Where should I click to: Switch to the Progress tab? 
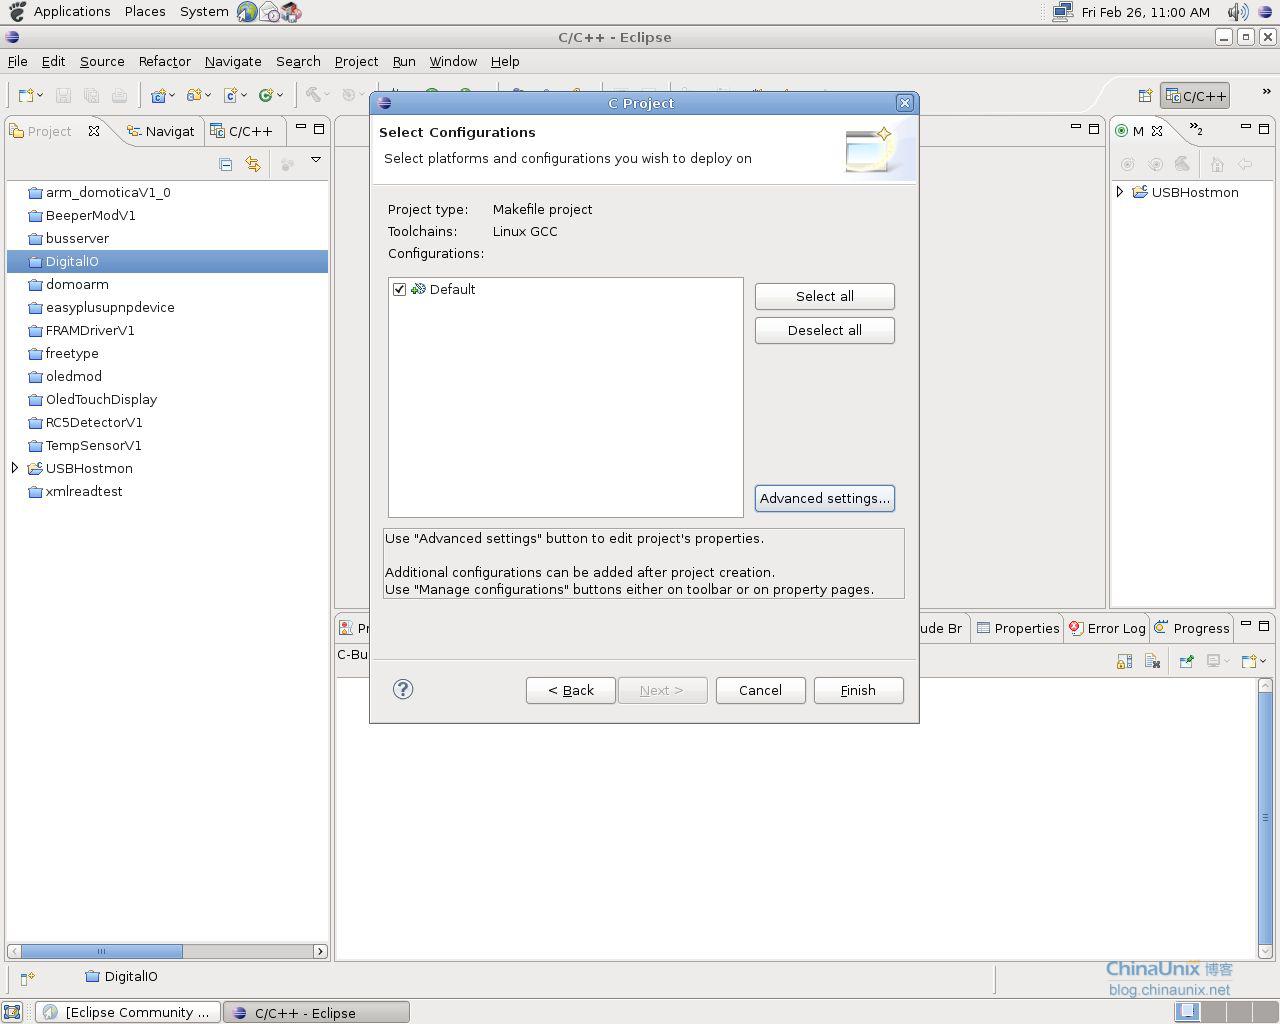[1192, 628]
